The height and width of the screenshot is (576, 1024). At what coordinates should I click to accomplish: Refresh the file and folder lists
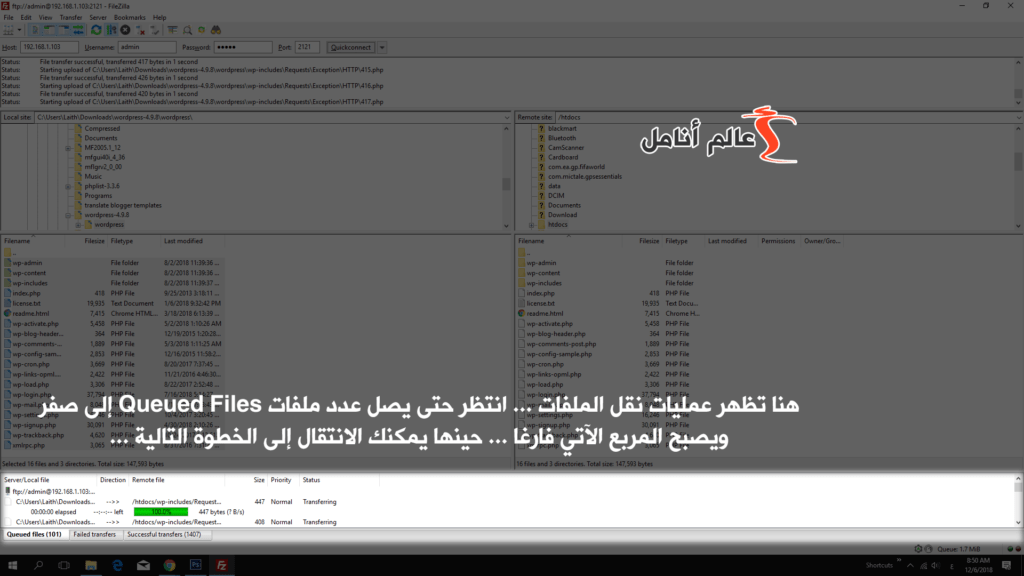[x=94, y=30]
